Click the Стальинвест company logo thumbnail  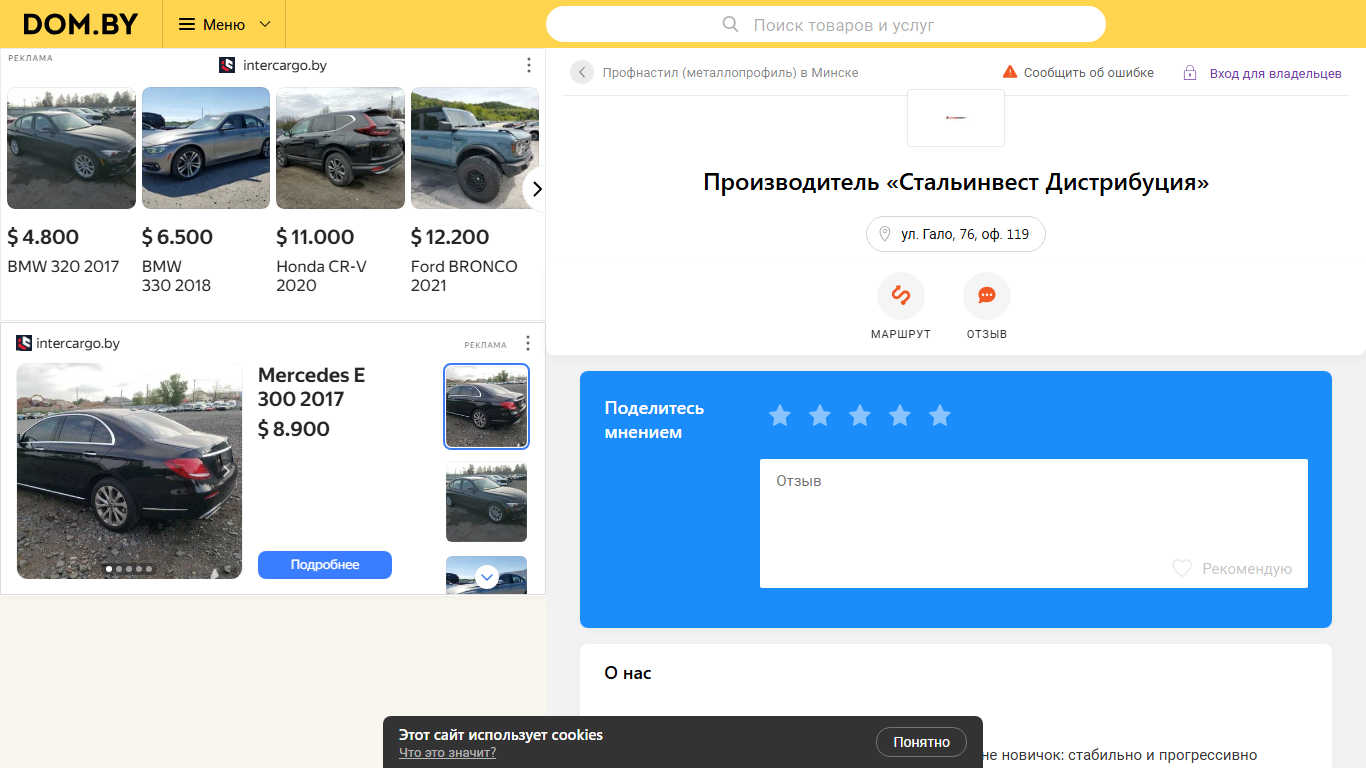tap(956, 118)
